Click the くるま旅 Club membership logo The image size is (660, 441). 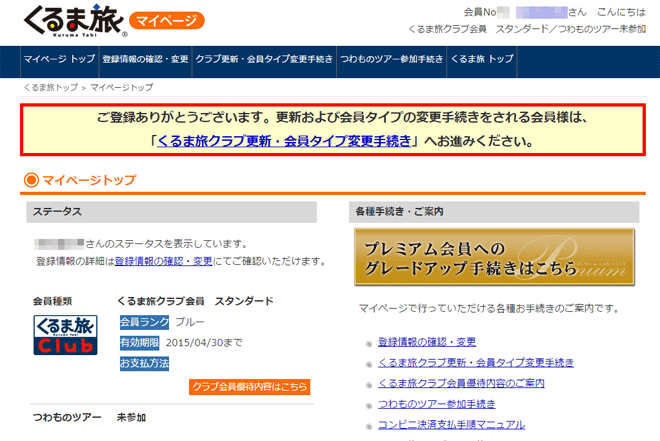[65, 335]
